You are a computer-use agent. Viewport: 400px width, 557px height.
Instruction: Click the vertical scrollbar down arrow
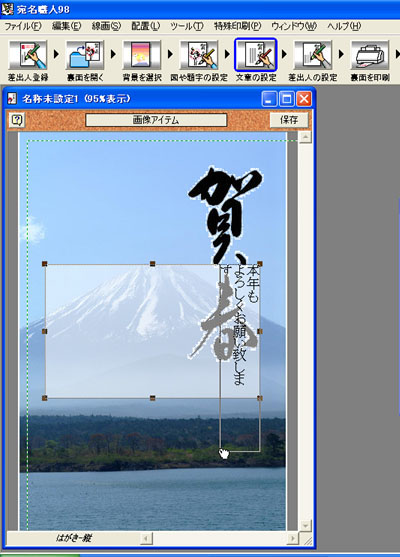pyautogui.click(x=305, y=524)
